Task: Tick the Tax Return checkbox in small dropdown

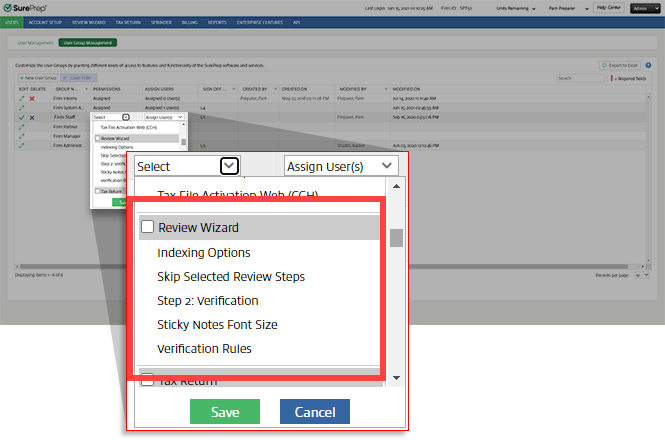Action: (97, 190)
